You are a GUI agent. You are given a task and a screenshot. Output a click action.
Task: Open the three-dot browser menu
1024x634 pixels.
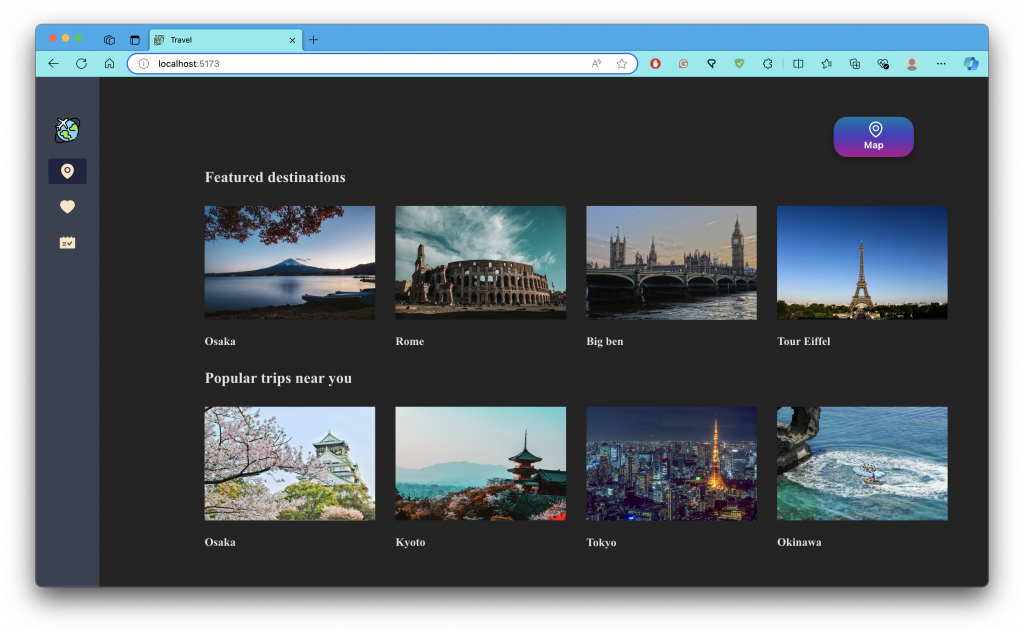941,63
